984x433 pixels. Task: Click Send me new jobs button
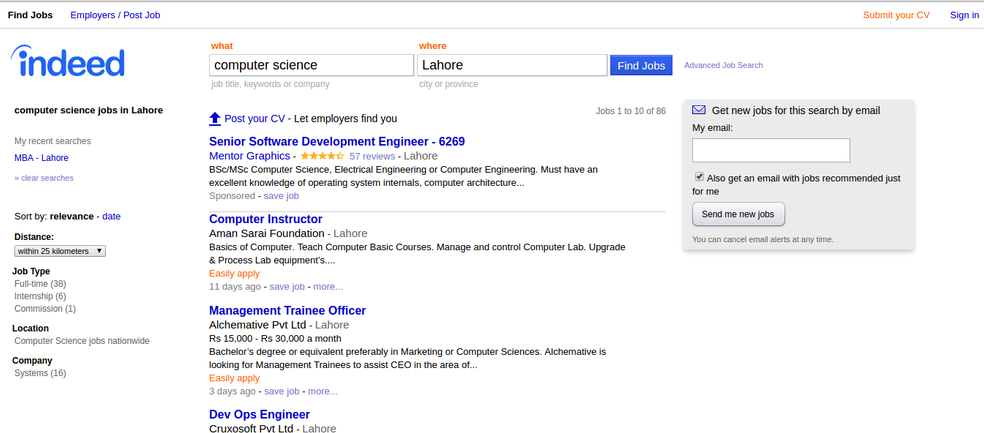coord(738,214)
